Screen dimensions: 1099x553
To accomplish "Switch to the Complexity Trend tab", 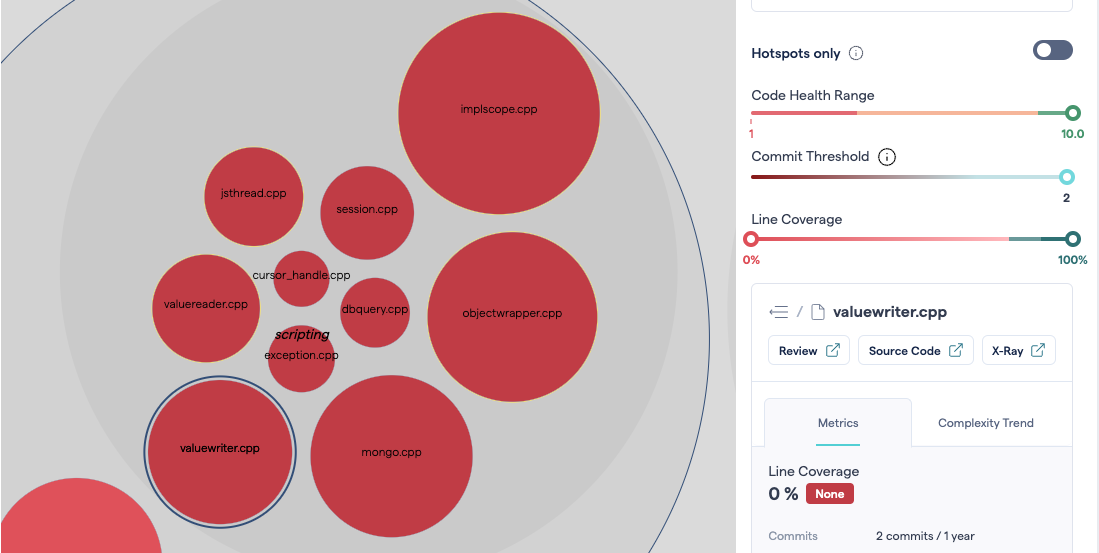I will [985, 423].
